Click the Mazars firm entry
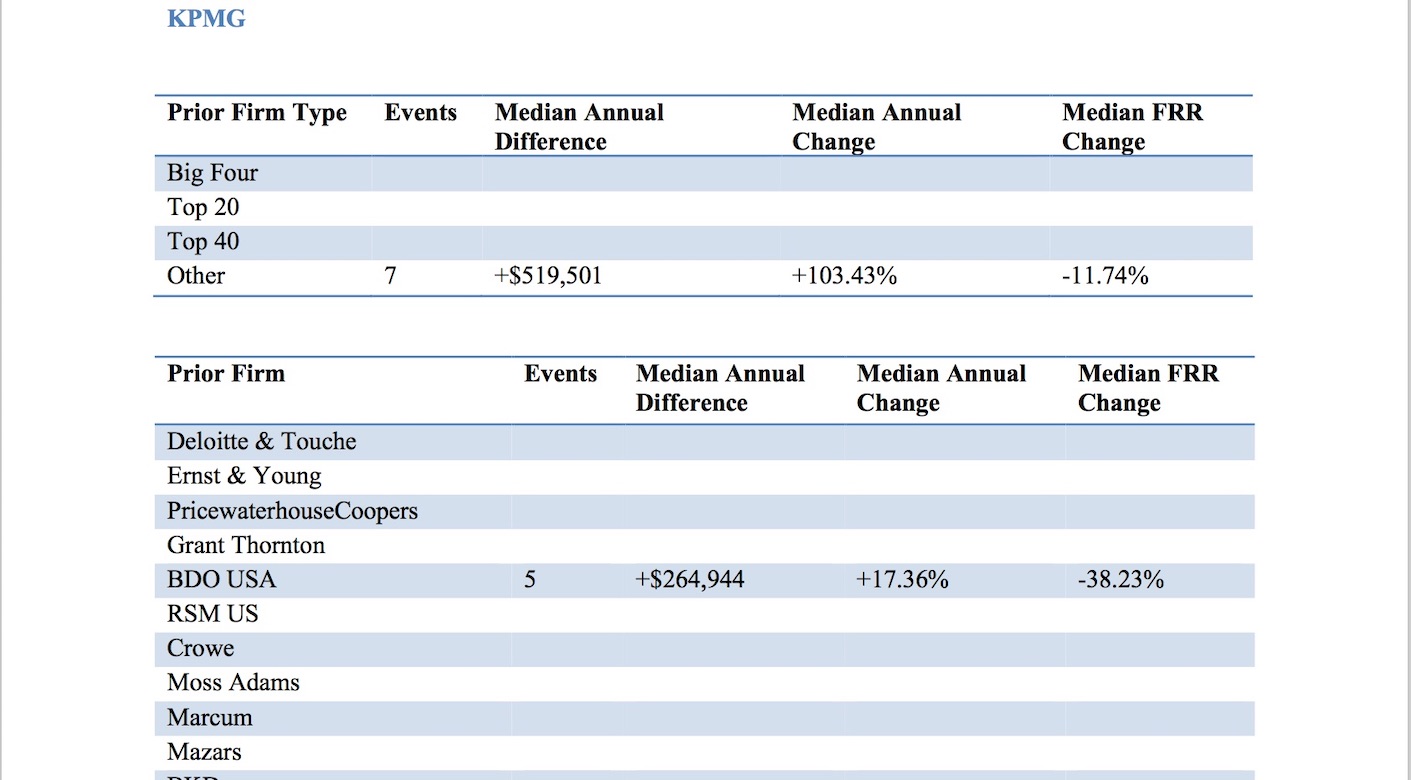 (x=204, y=752)
